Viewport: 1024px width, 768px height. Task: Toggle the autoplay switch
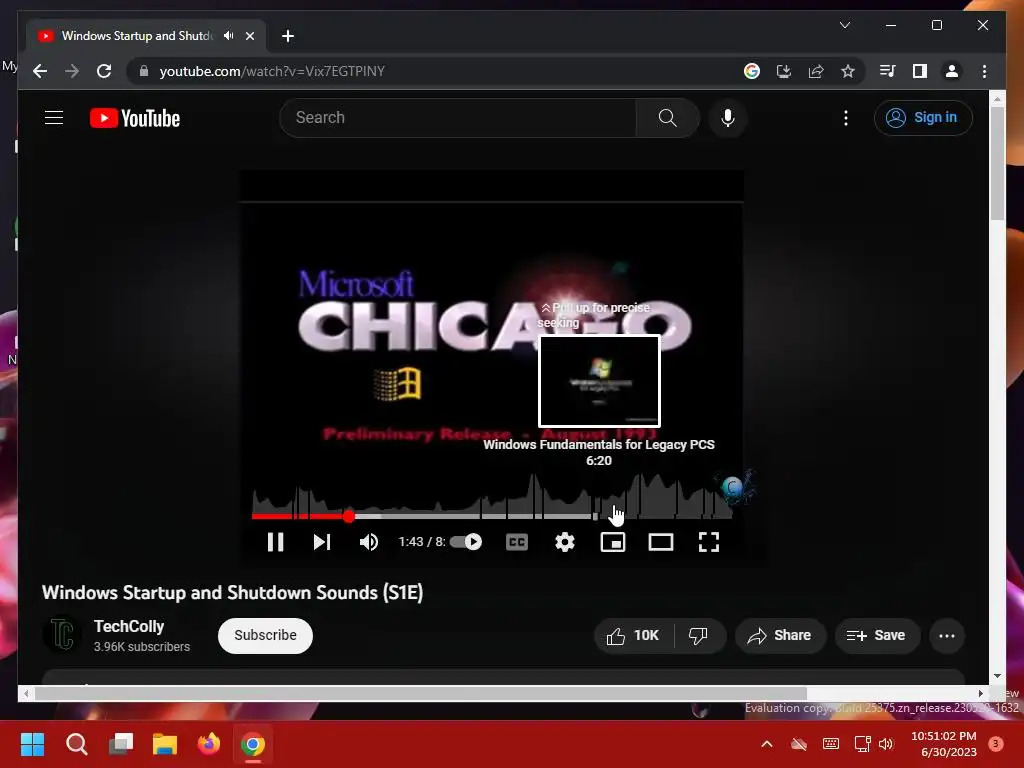coord(466,542)
